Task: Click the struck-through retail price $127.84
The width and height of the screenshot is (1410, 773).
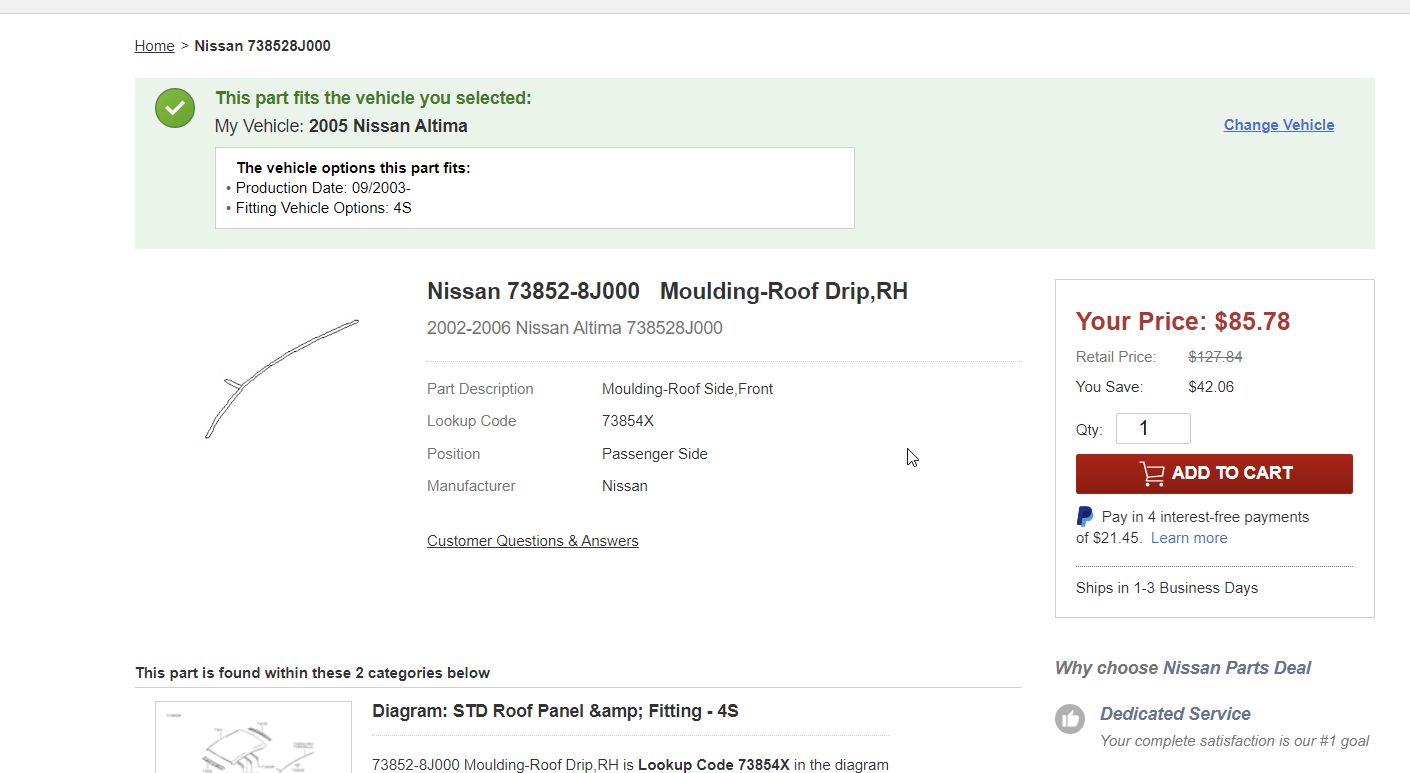Action: point(1215,357)
